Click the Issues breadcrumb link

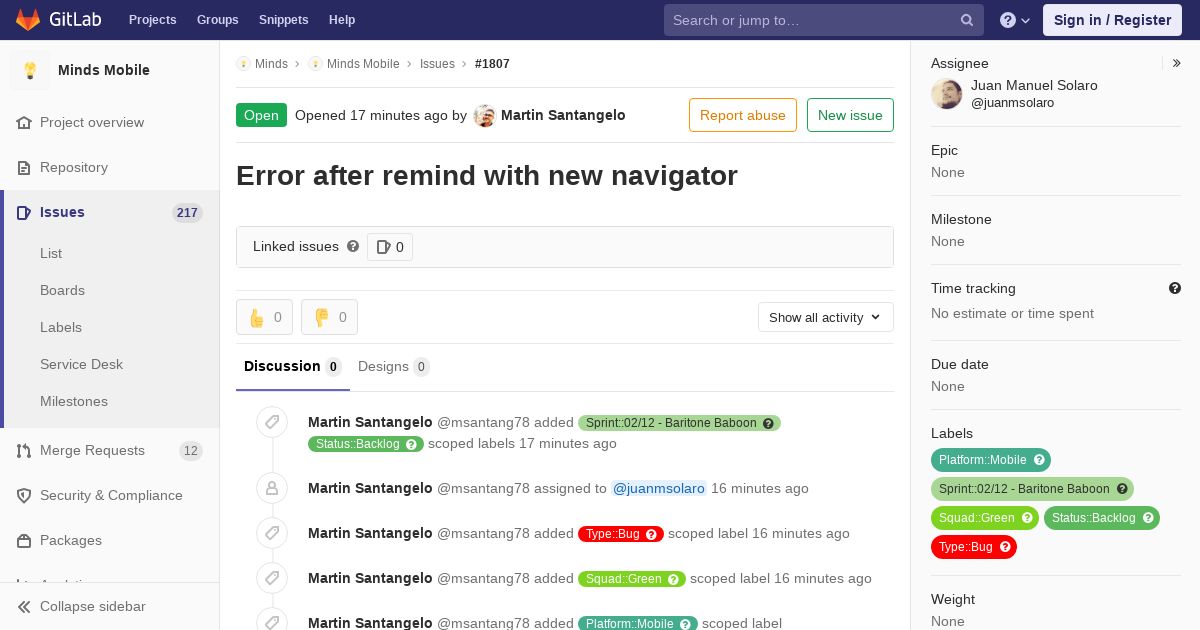[437, 63]
